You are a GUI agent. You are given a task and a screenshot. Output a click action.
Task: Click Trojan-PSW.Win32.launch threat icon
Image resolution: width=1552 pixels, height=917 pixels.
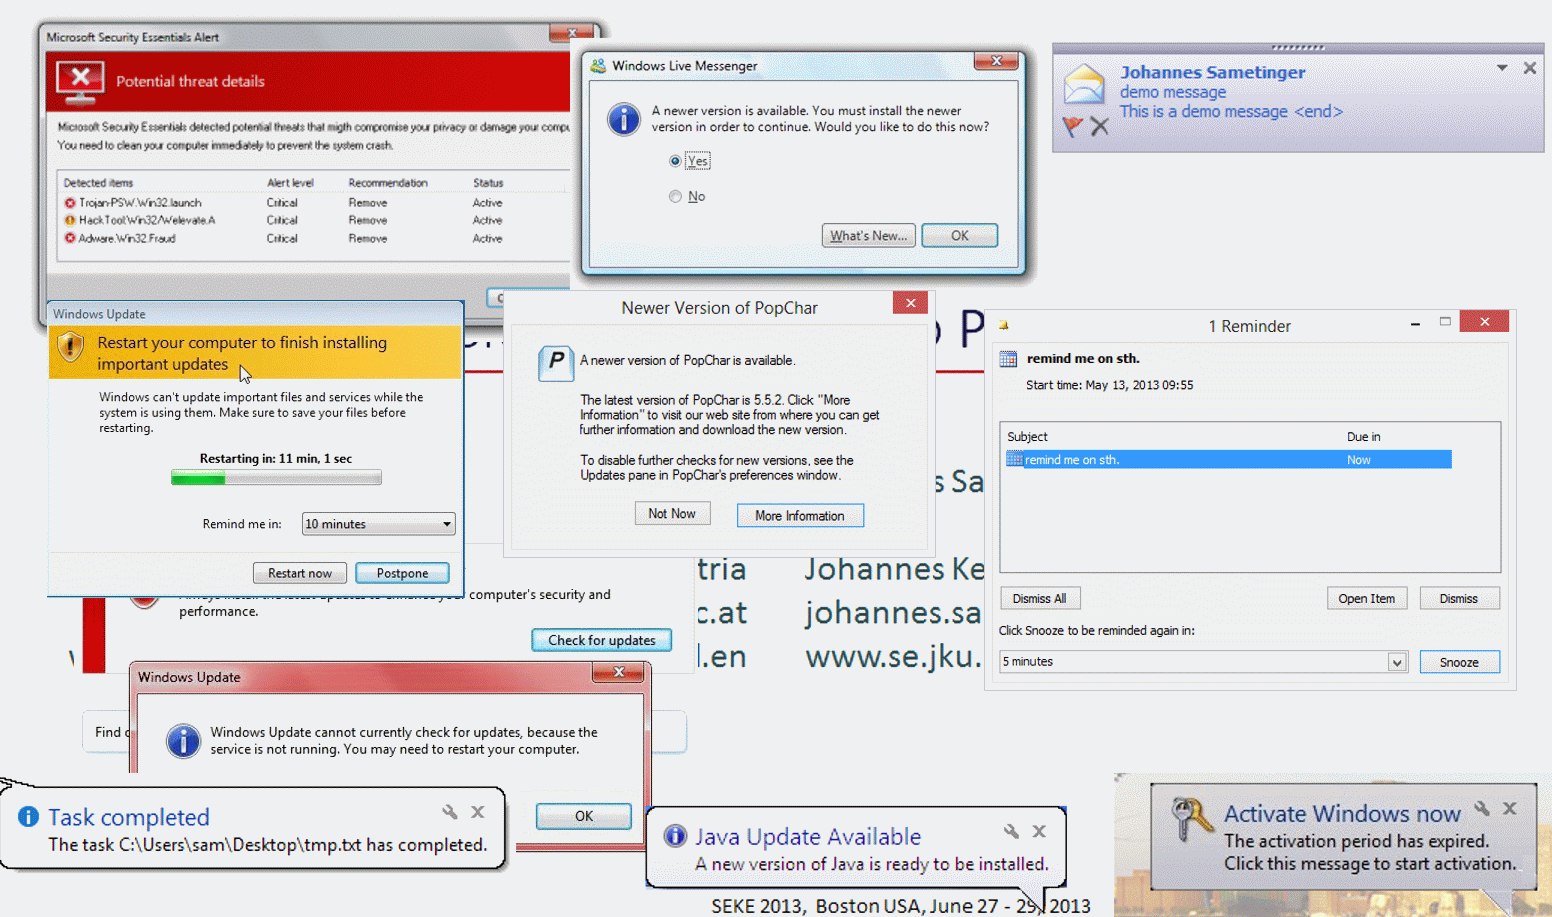tap(70, 203)
